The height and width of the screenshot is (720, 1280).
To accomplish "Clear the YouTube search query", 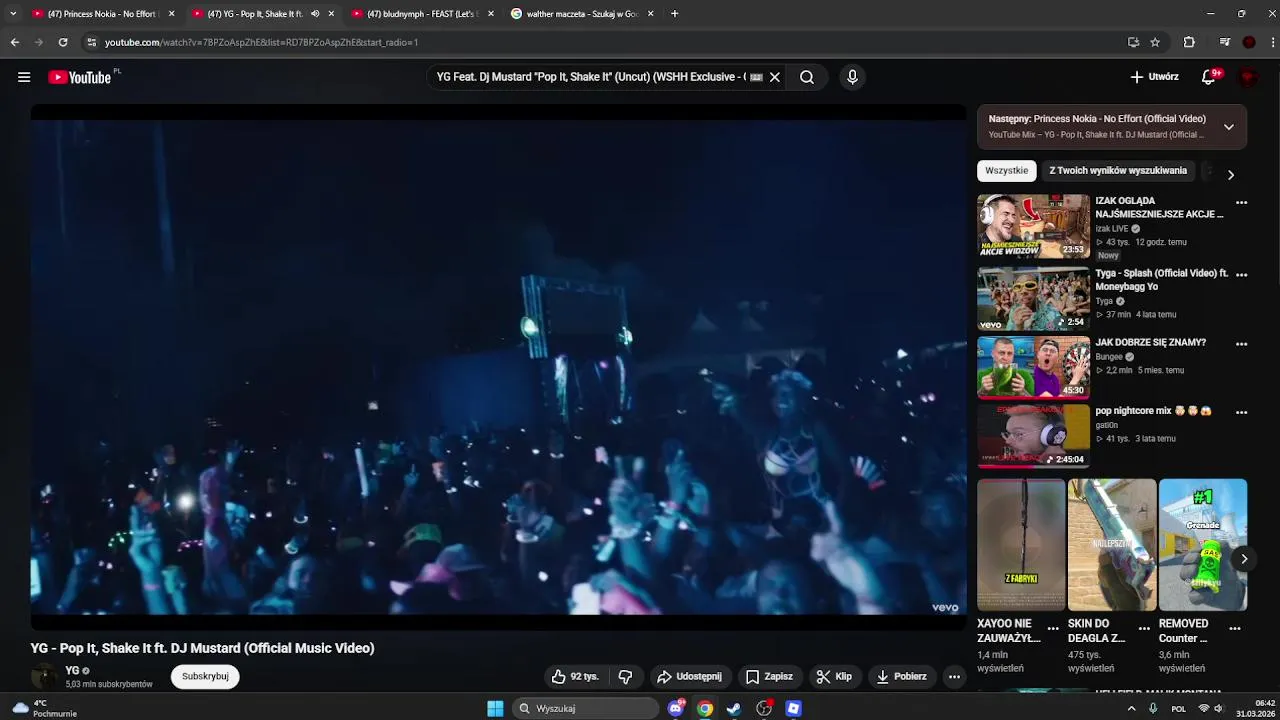I will 774,77.
